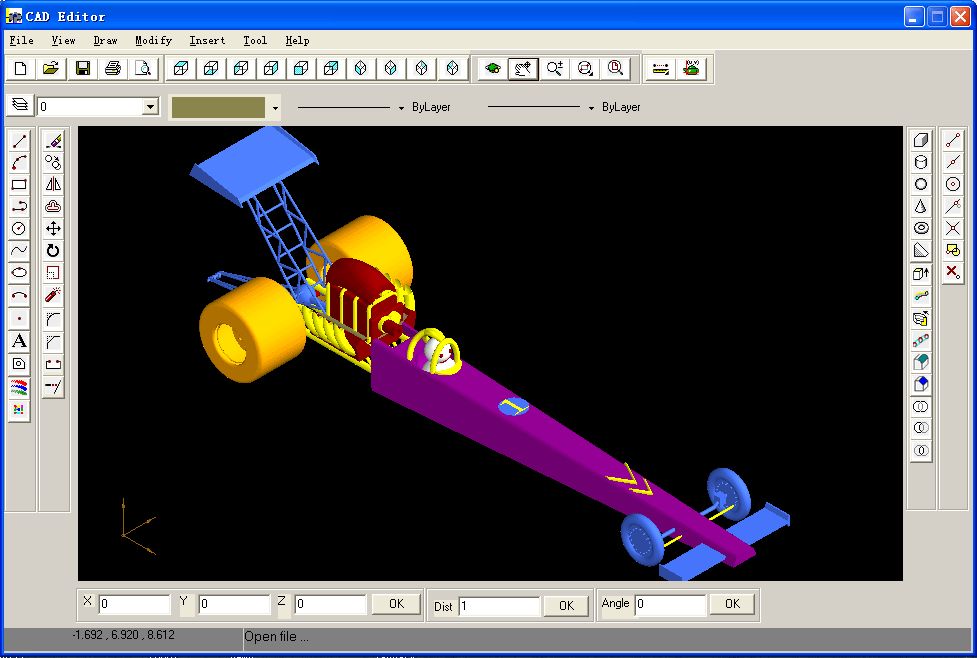The width and height of the screenshot is (977, 658).
Task: Choose the Rotate tool
Action: (x=53, y=251)
